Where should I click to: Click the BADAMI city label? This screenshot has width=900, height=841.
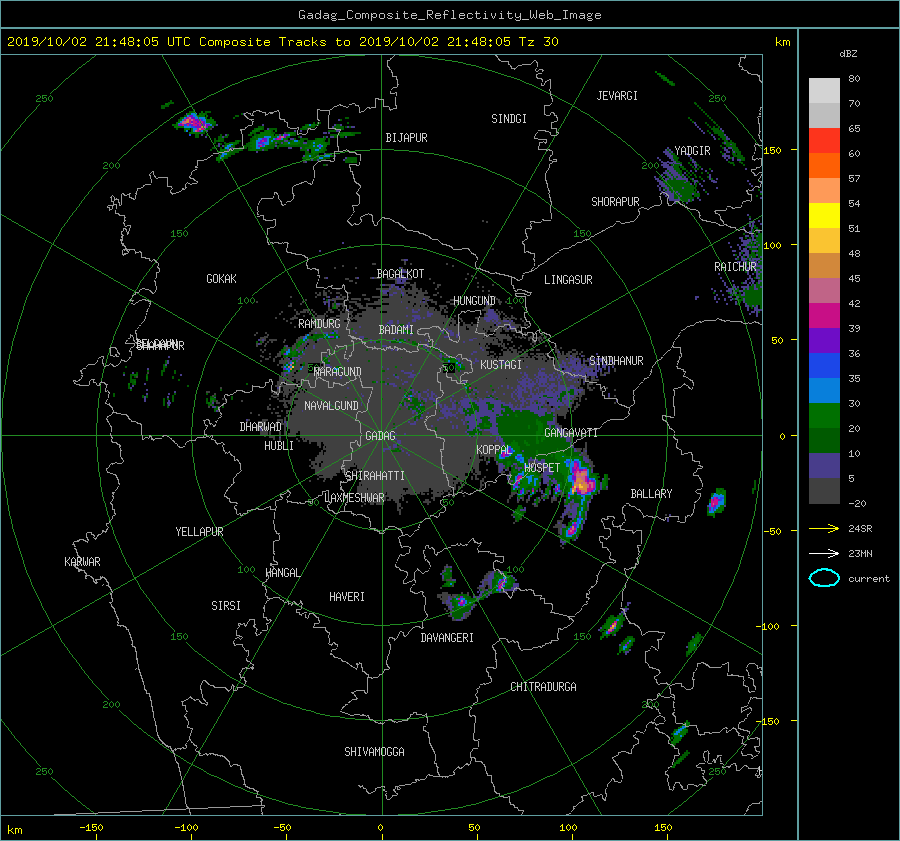pos(396,330)
